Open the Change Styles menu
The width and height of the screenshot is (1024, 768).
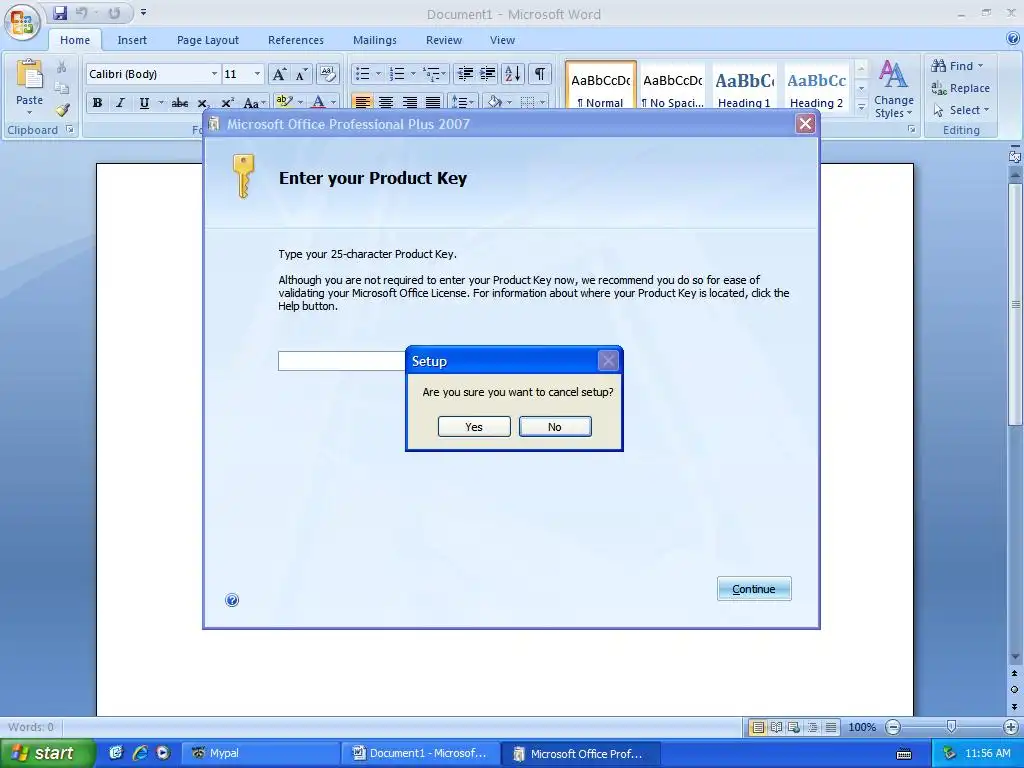[893, 89]
